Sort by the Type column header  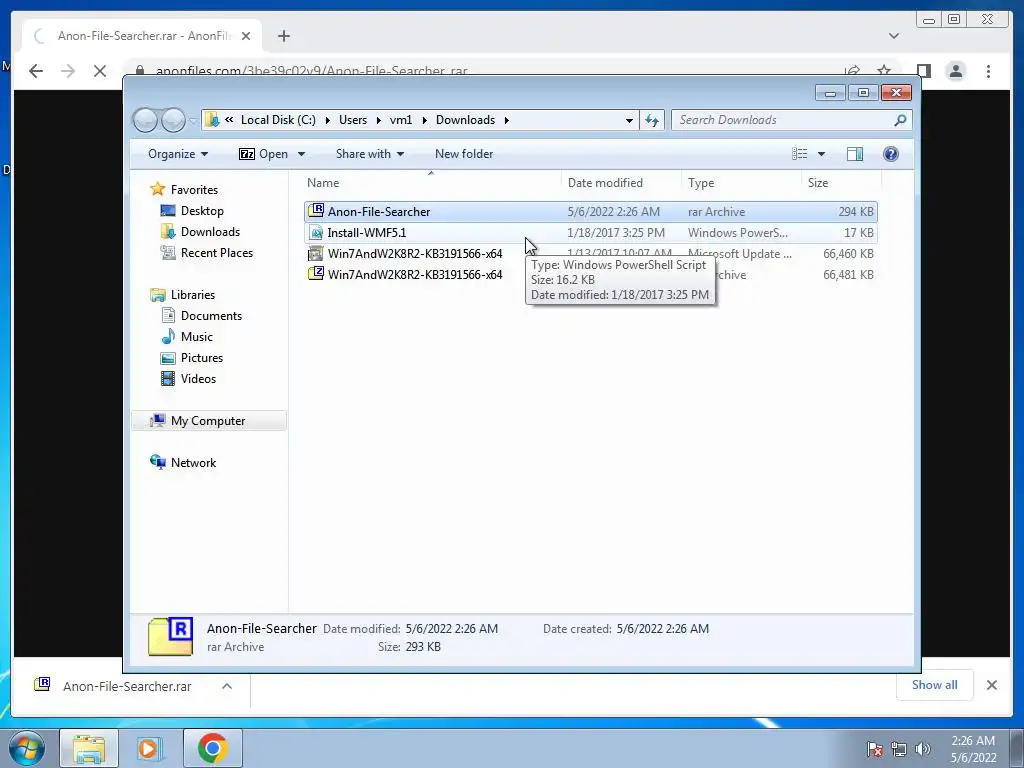tap(701, 183)
